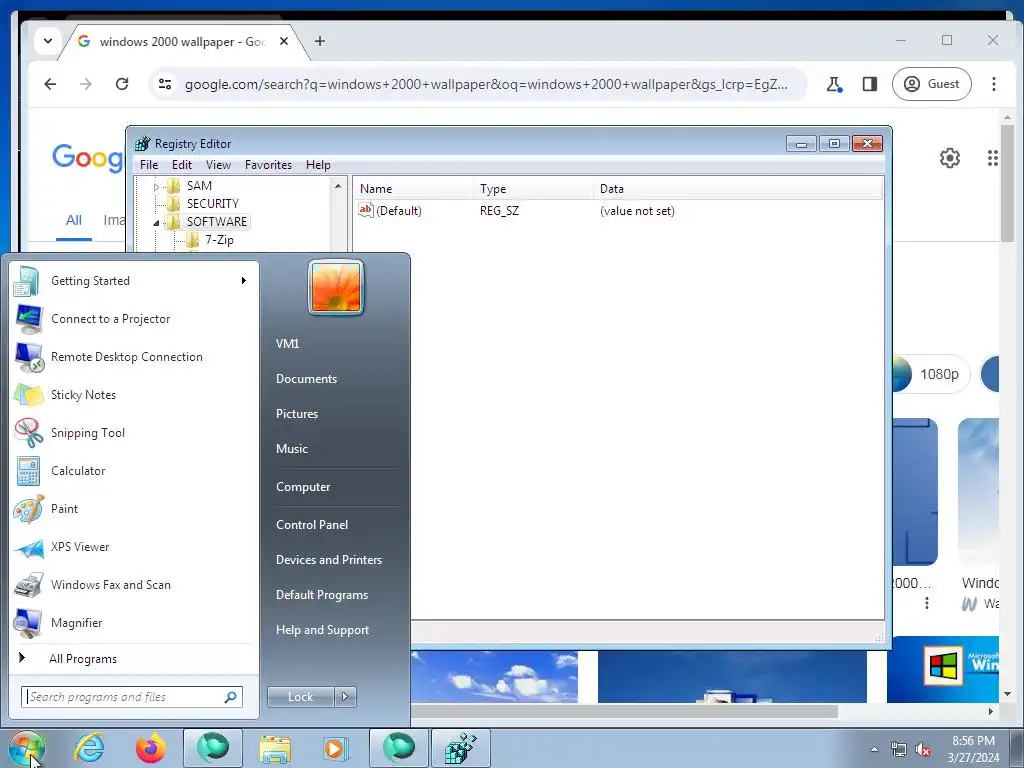Open Windows Fax and Scan

[134, 584]
